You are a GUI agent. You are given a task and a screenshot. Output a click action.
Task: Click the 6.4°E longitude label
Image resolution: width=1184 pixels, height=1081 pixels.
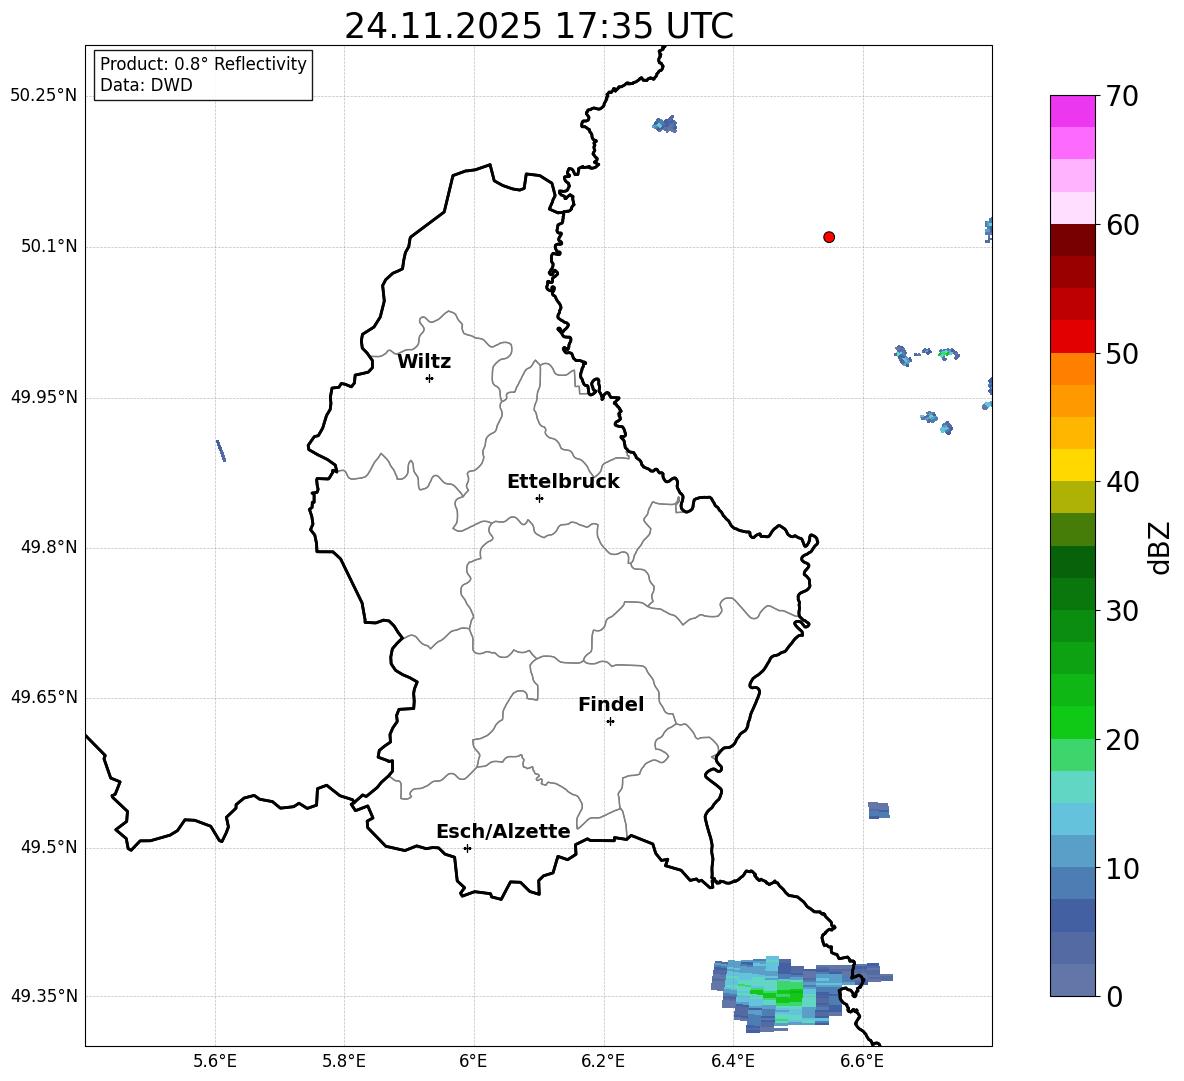pos(732,1061)
